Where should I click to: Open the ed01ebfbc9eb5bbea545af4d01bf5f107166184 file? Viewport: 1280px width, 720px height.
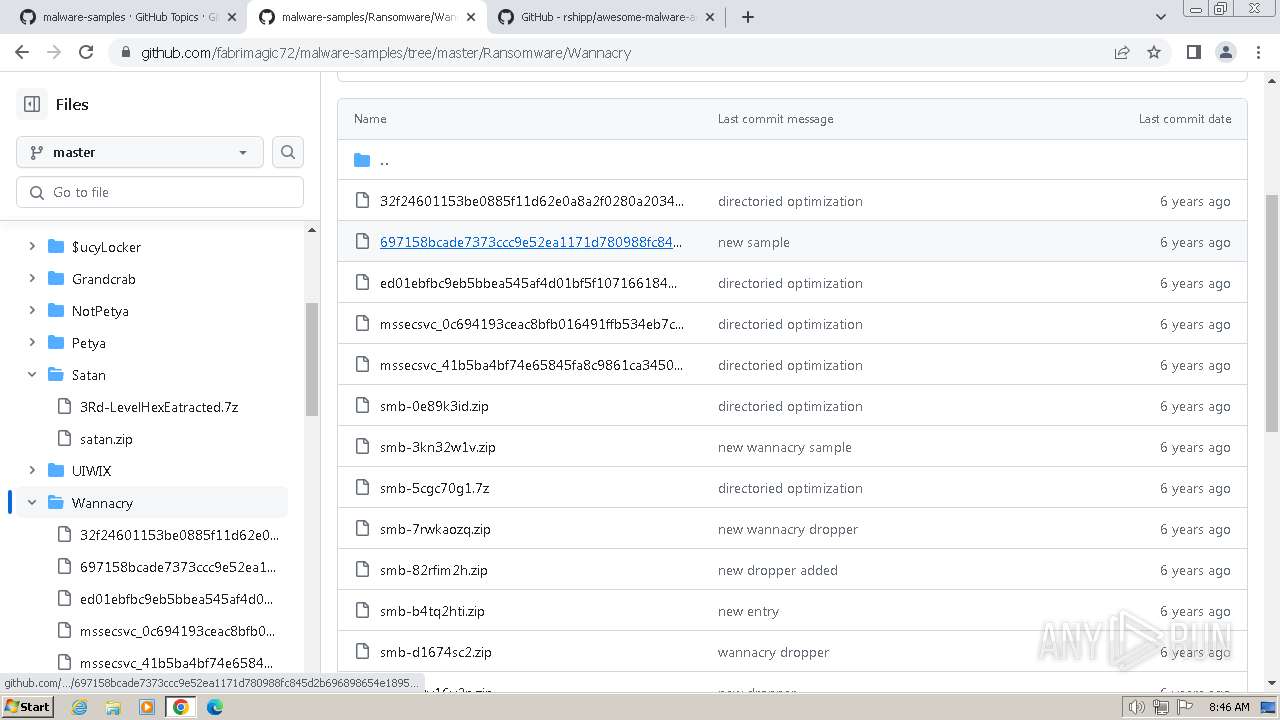tap(529, 283)
